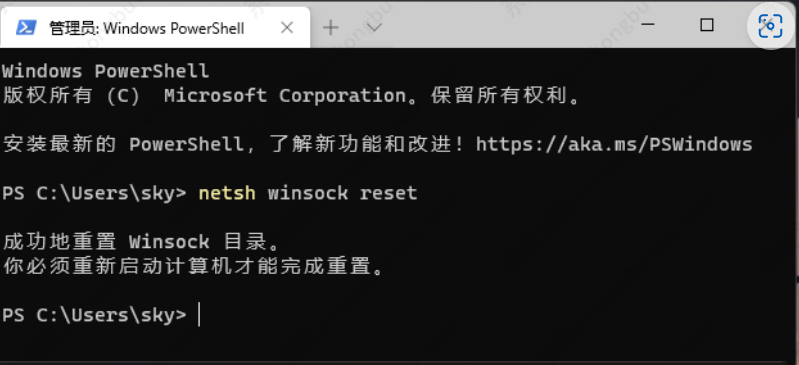Viewport: 799px width, 365px height.
Task: Click the first PS C:\Users\sky> prompt
Action: (x=94, y=193)
